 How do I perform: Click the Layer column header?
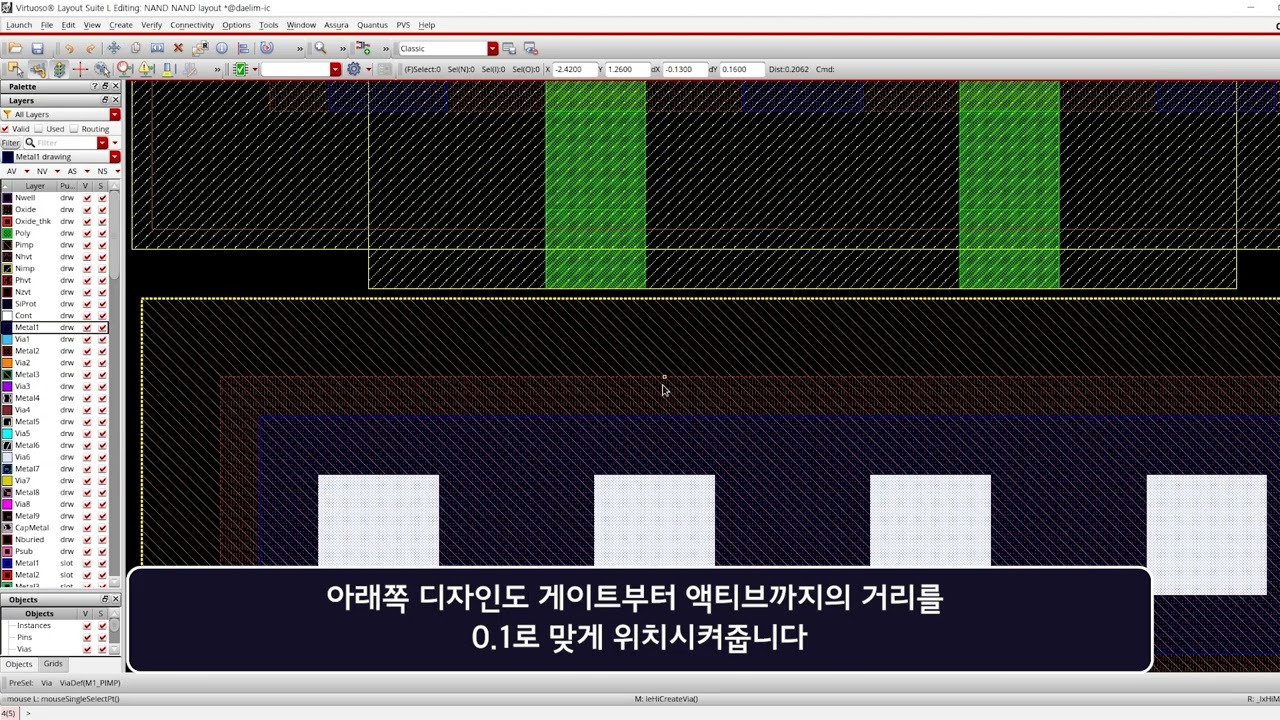[35, 186]
